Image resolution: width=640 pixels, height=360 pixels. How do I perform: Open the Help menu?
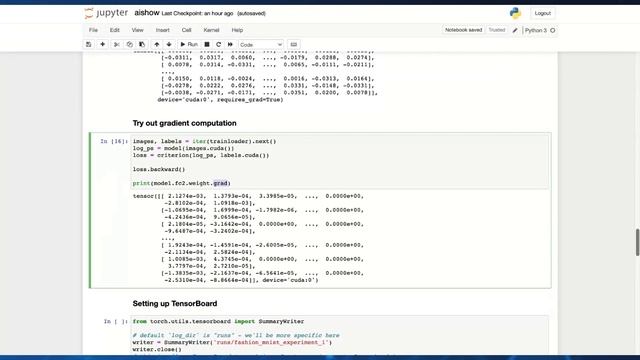pyautogui.click(x=237, y=30)
